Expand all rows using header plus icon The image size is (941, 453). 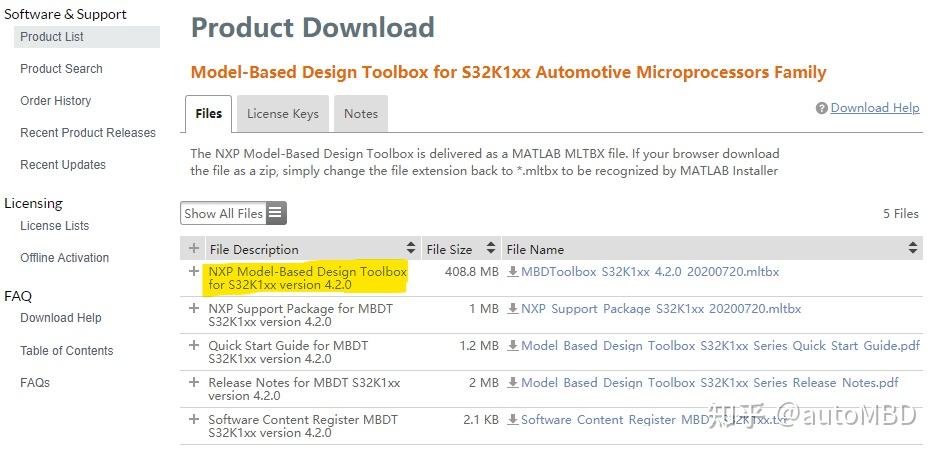[193, 248]
